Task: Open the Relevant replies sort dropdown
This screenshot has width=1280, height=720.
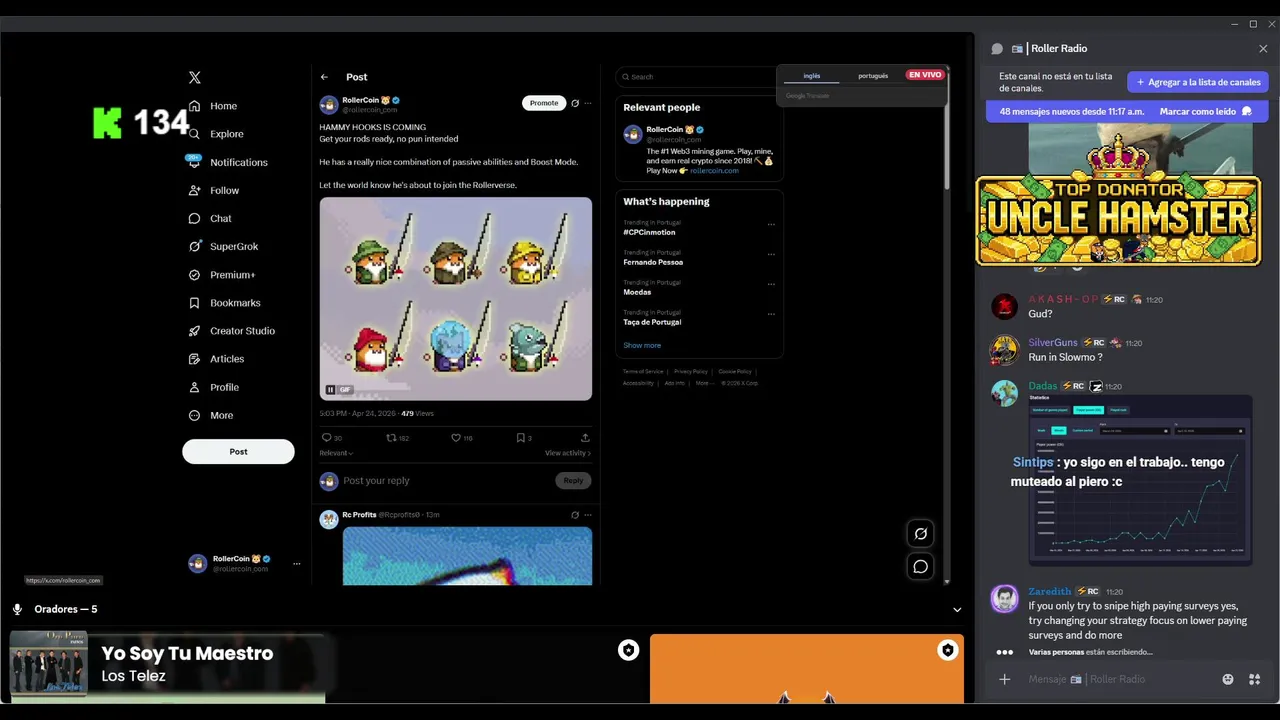Action: click(336, 453)
